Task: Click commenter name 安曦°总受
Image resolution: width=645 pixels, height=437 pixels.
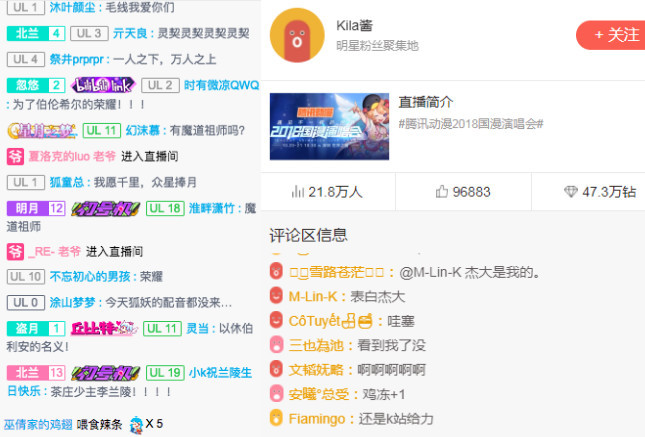Action: click(x=319, y=394)
